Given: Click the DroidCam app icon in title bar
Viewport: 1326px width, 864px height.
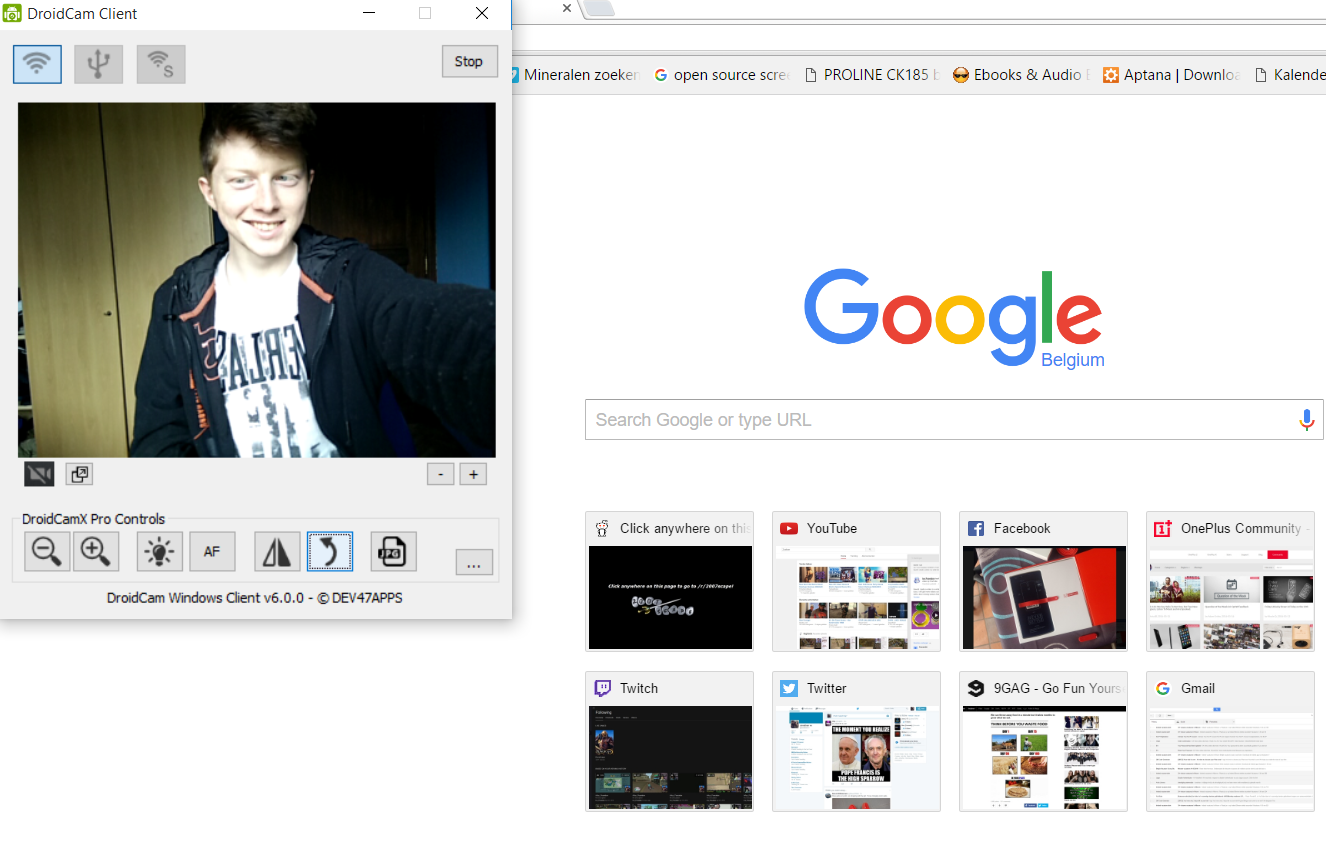Looking at the screenshot, I should 12,14.
